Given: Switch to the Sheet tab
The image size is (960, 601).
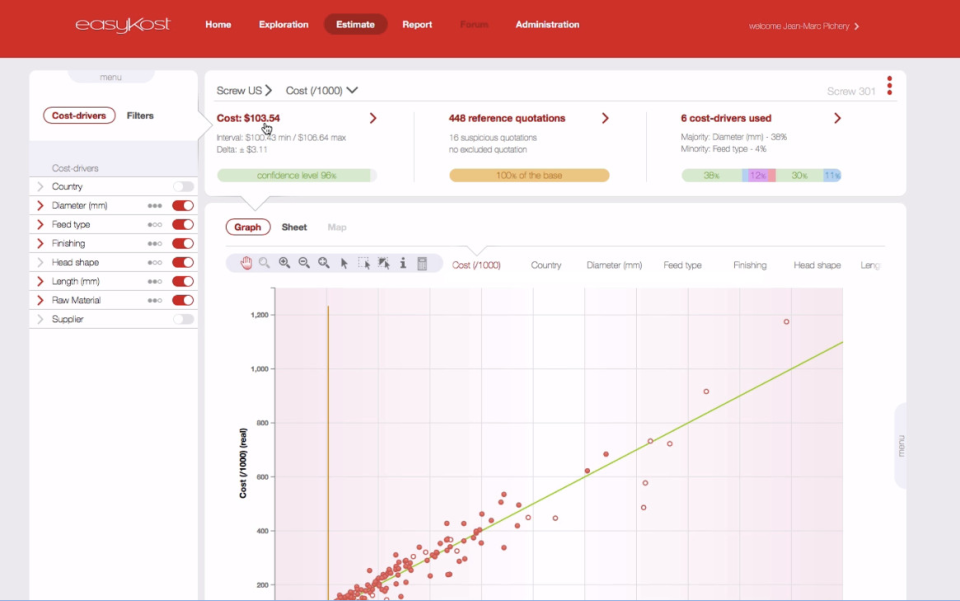Looking at the screenshot, I should [x=294, y=227].
